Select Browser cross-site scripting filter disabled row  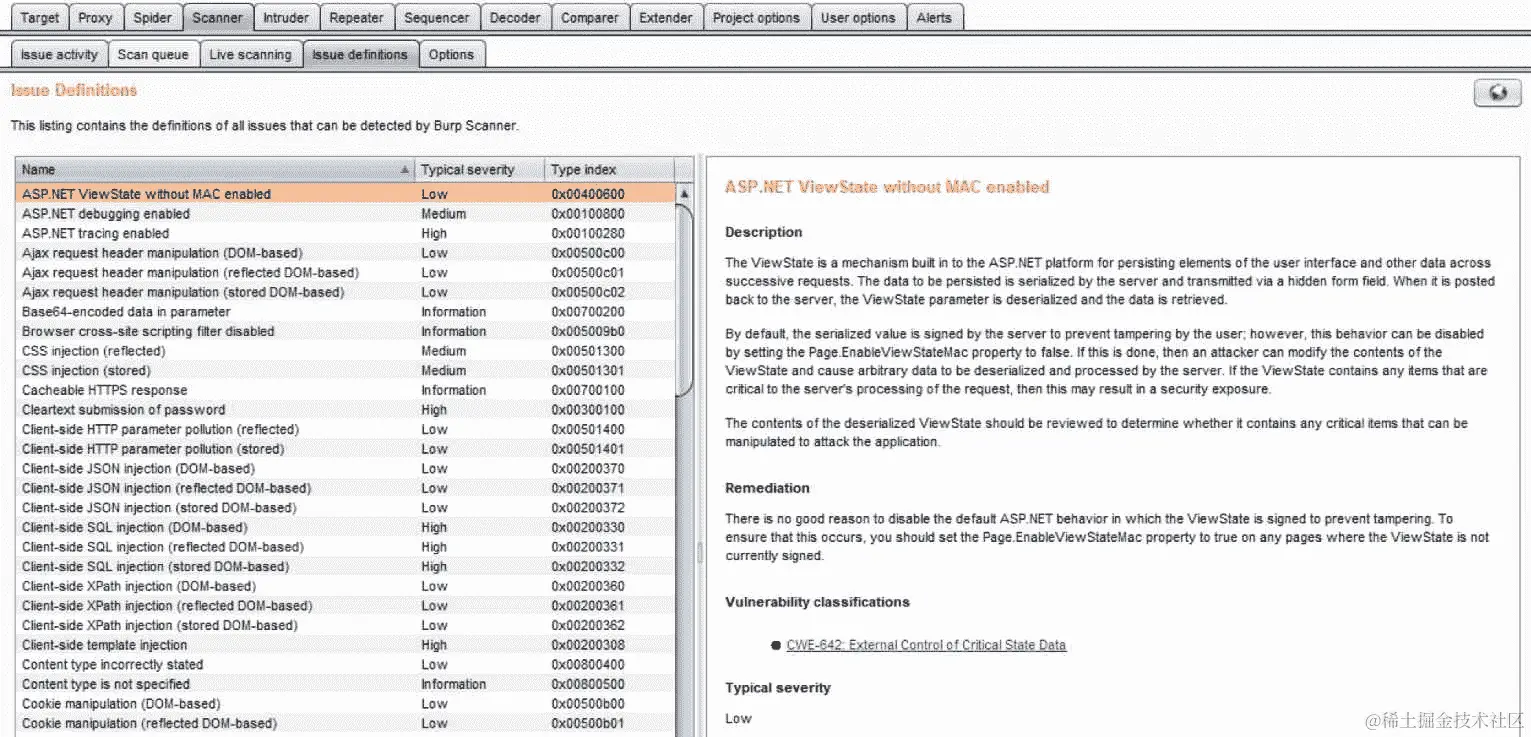346,331
